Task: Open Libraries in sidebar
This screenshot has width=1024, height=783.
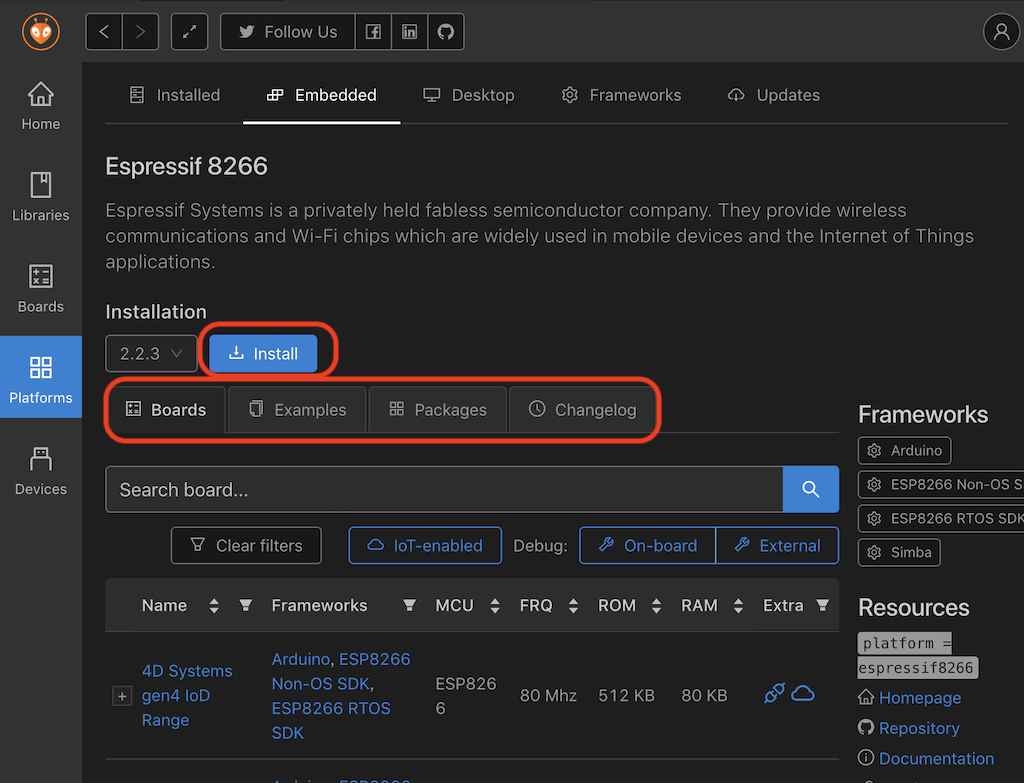Action: (40, 197)
